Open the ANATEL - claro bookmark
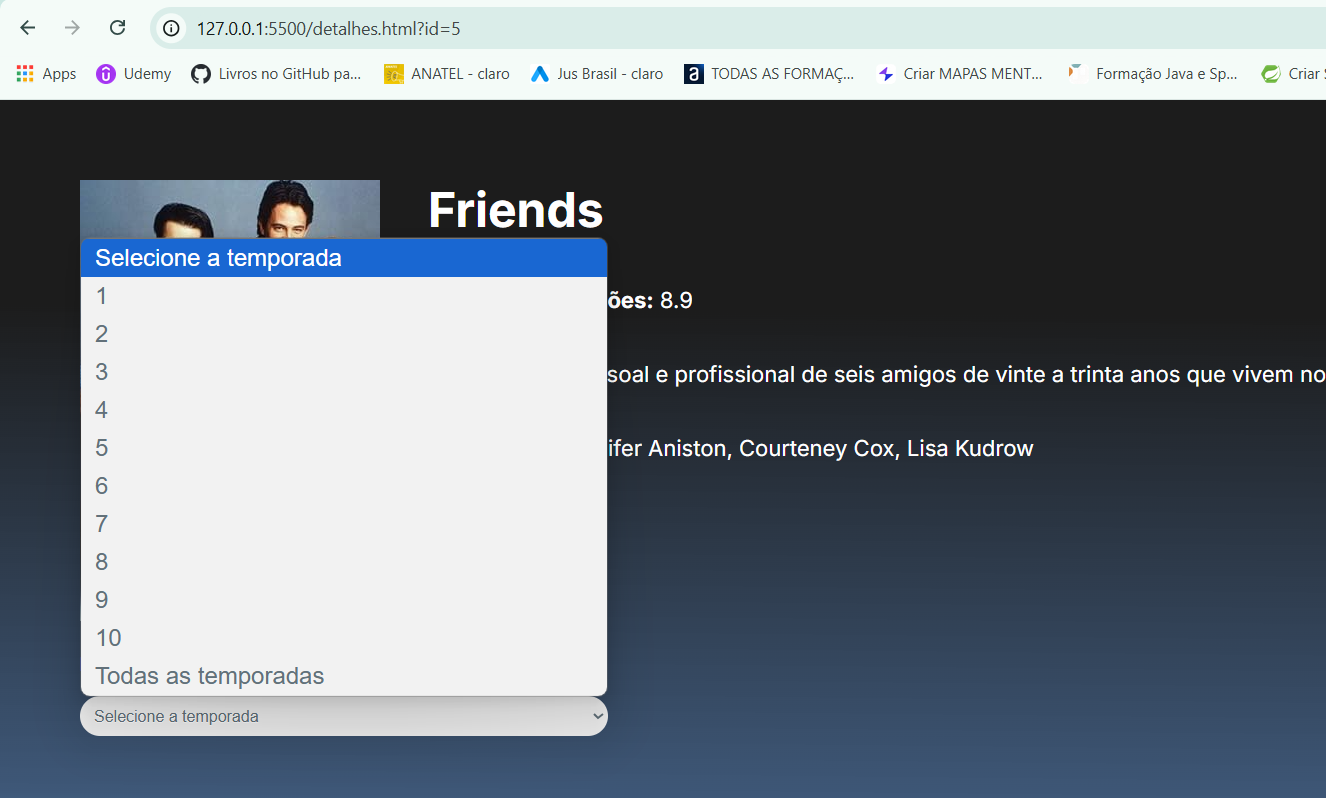 447,74
